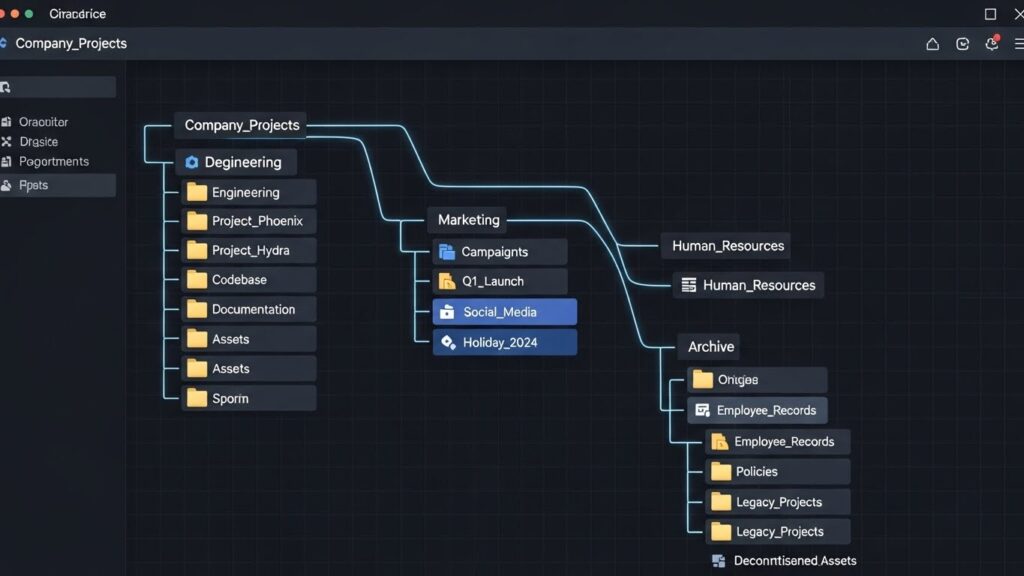
Task: Open the hamburger menu in the header
Action: [1017, 44]
